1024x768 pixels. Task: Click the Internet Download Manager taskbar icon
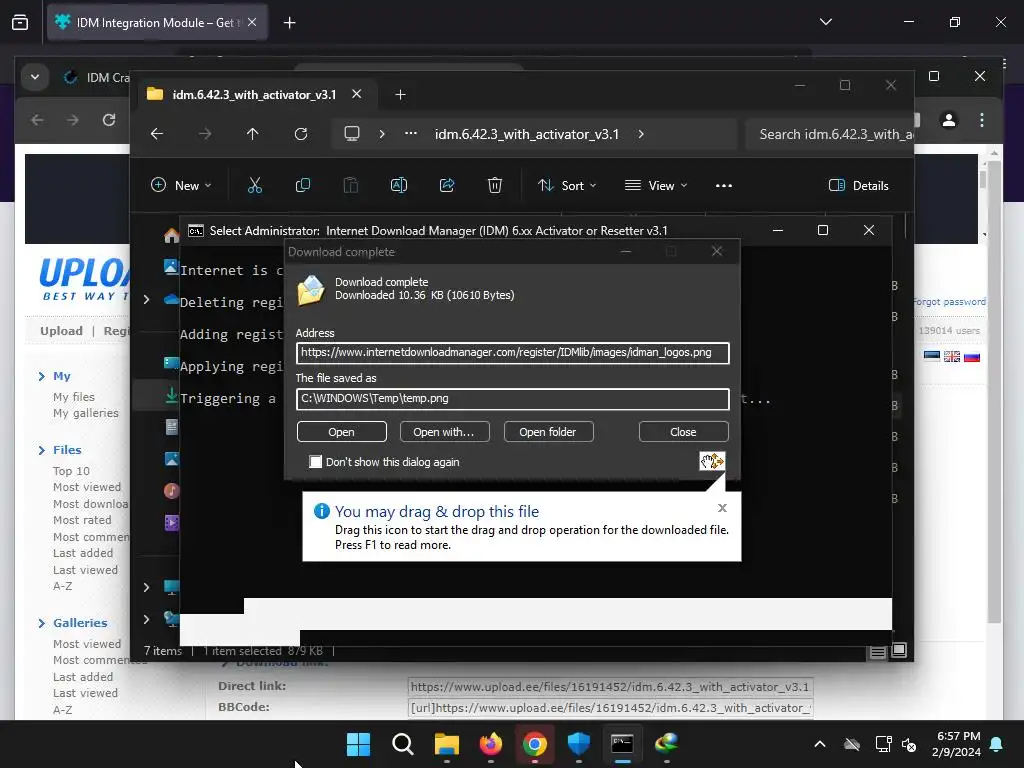point(666,744)
